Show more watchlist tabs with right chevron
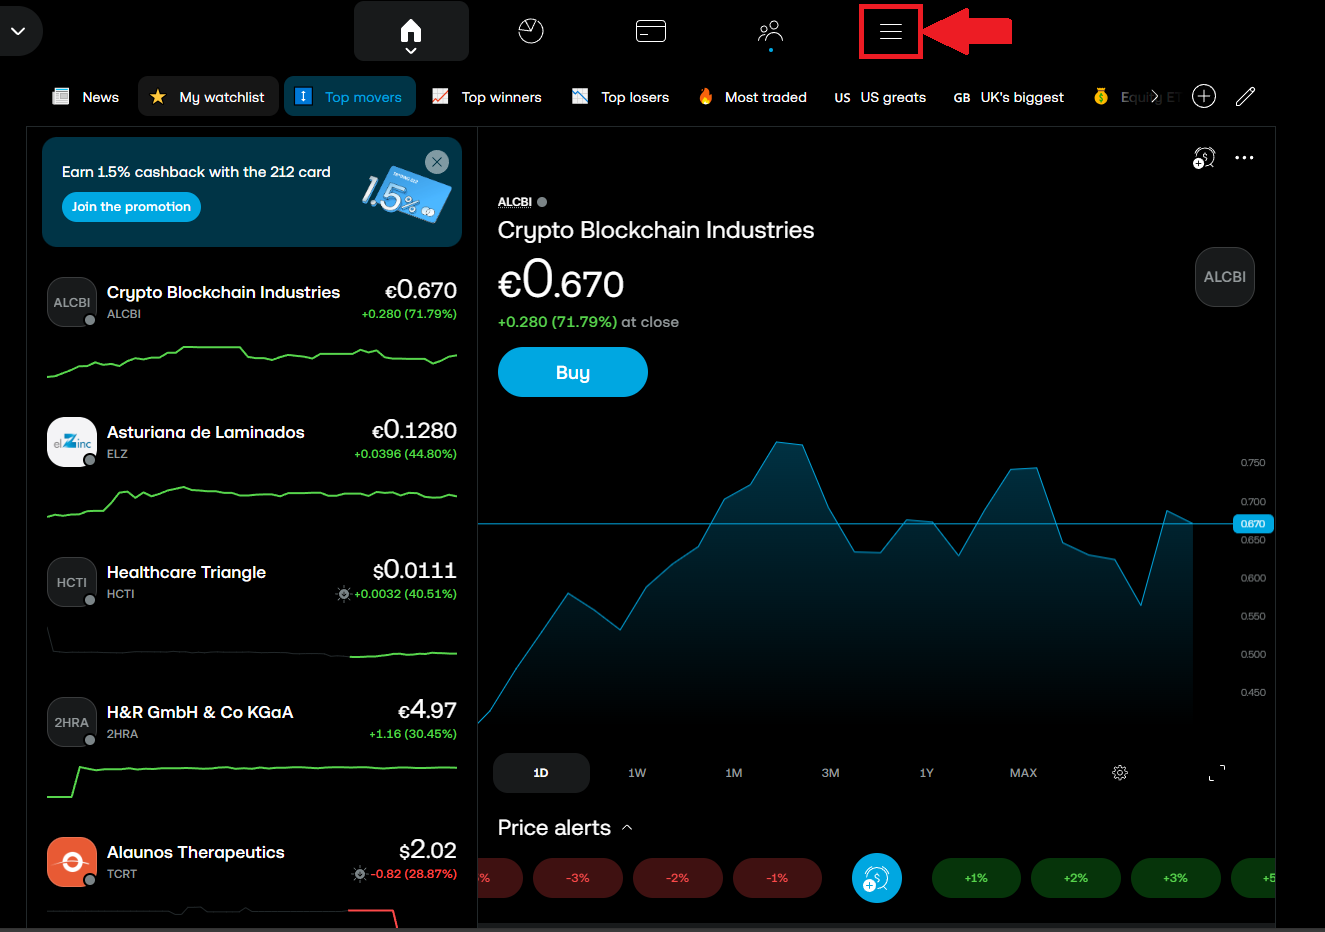Image resolution: width=1325 pixels, height=932 pixels. [1155, 97]
